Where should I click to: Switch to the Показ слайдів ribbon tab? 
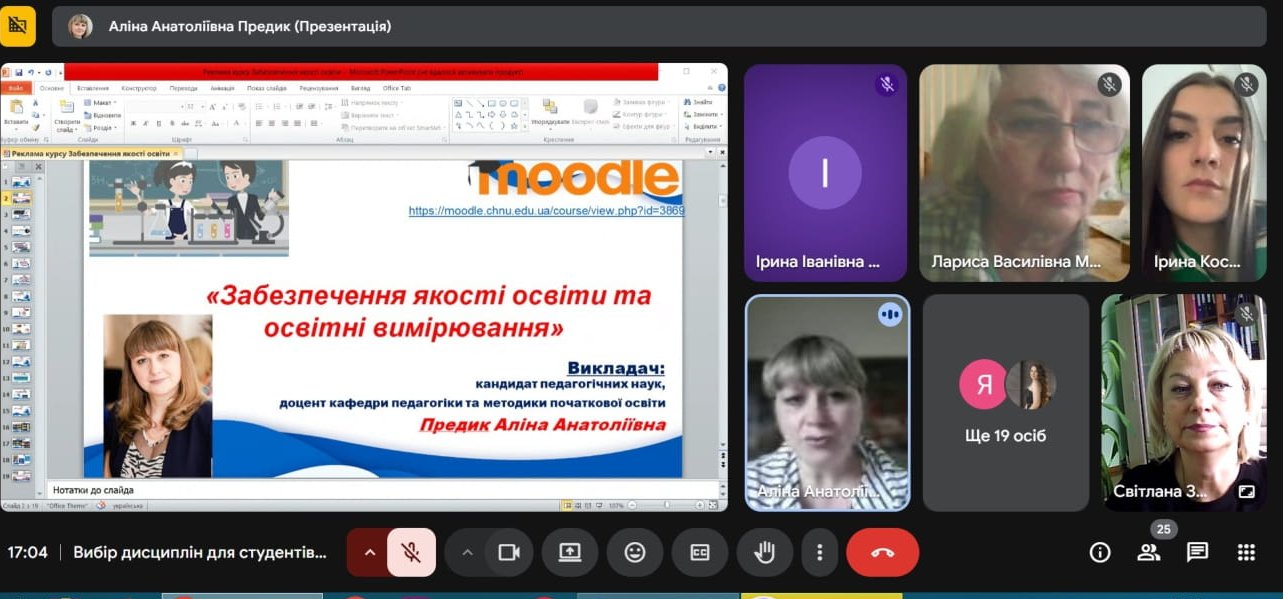point(267,88)
